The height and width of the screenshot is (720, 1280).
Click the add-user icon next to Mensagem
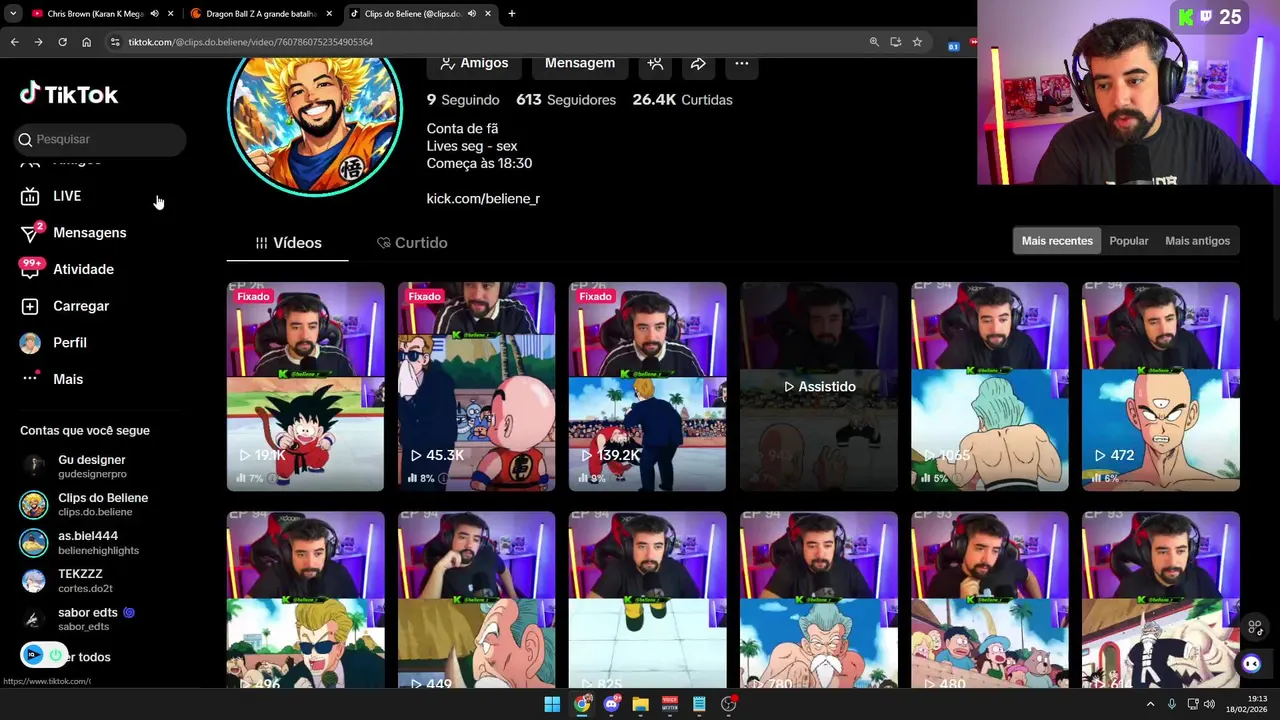coord(655,63)
